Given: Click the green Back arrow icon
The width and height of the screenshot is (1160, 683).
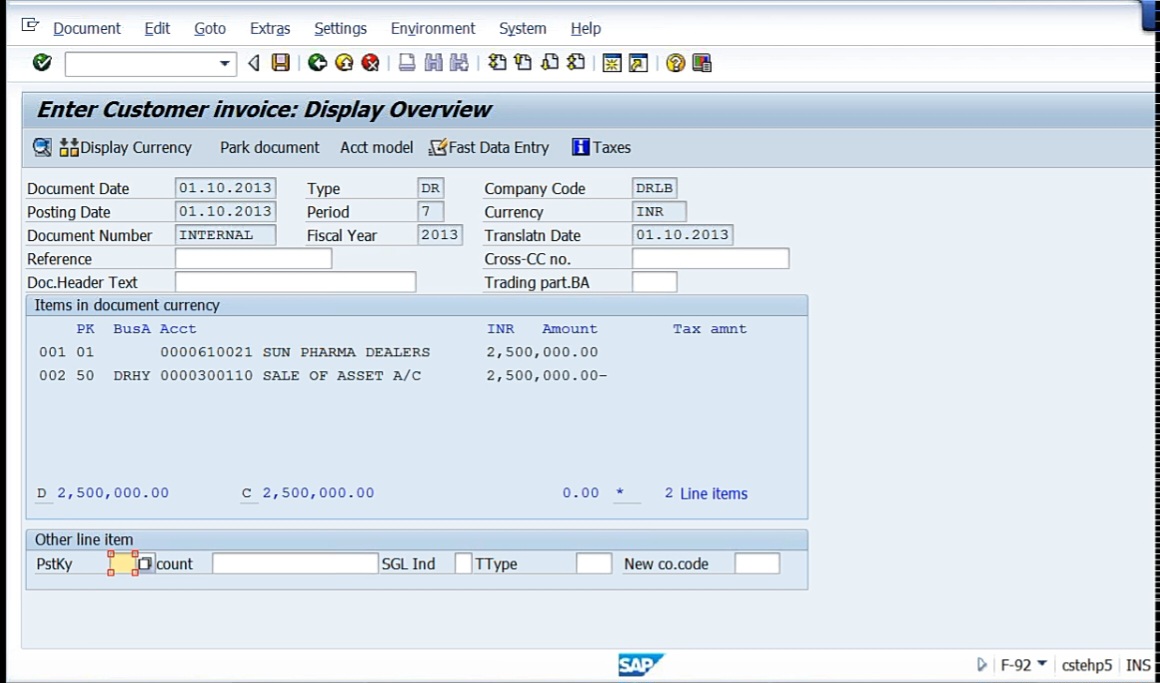Looking at the screenshot, I should (317, 63).
